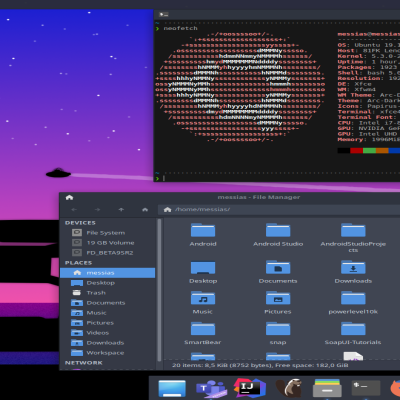Viewport: 400px width, 400px height.
Task: Open IntelliJ IDEA from the dock
Action: pos(249,388)
